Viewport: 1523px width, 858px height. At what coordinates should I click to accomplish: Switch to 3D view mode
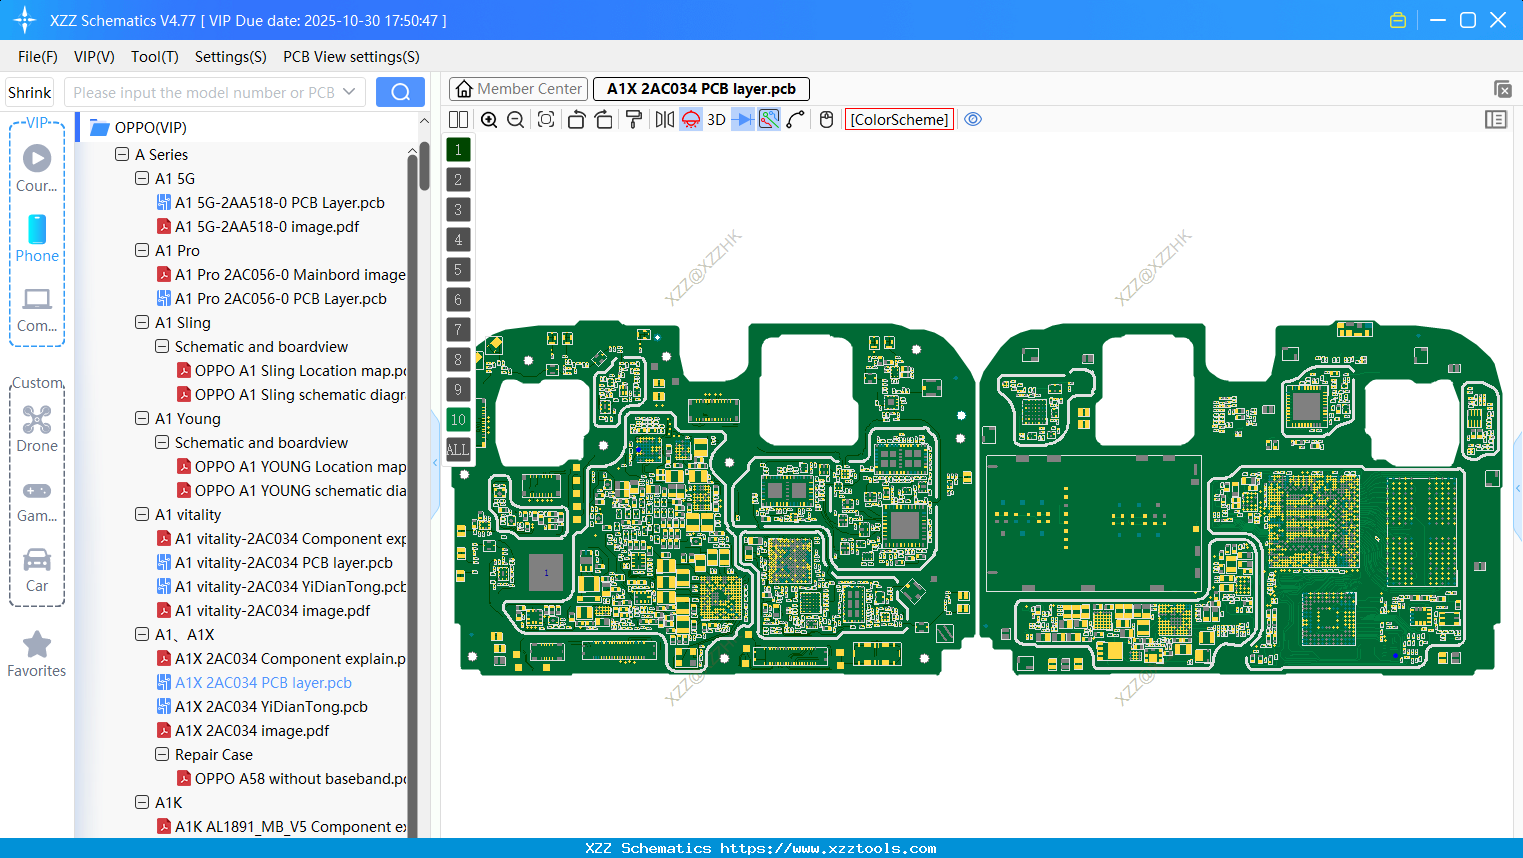[716, 119]
